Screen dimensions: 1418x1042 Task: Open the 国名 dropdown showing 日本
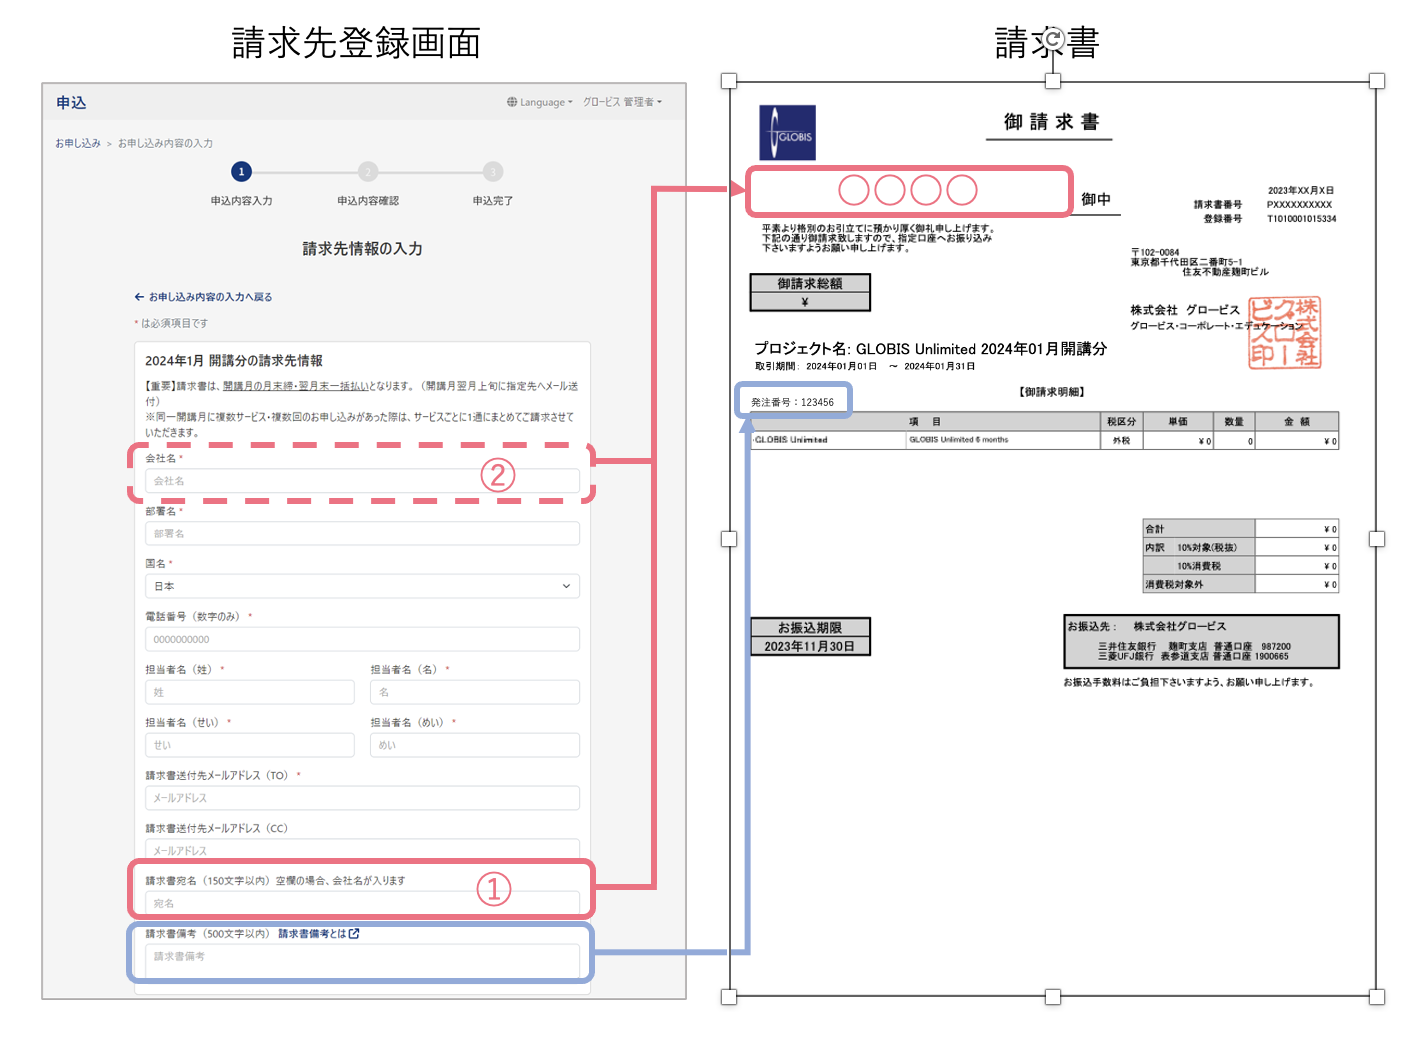point(362,586)
